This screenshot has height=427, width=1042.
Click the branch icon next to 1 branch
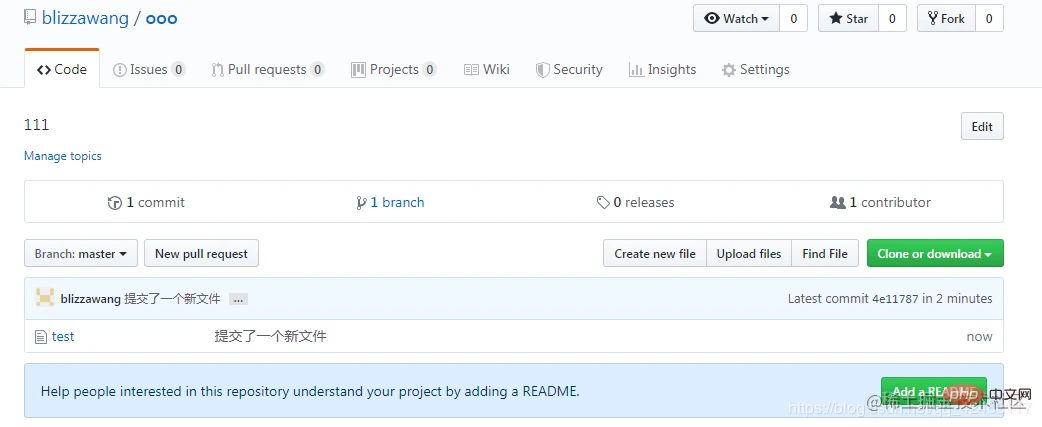361,203
